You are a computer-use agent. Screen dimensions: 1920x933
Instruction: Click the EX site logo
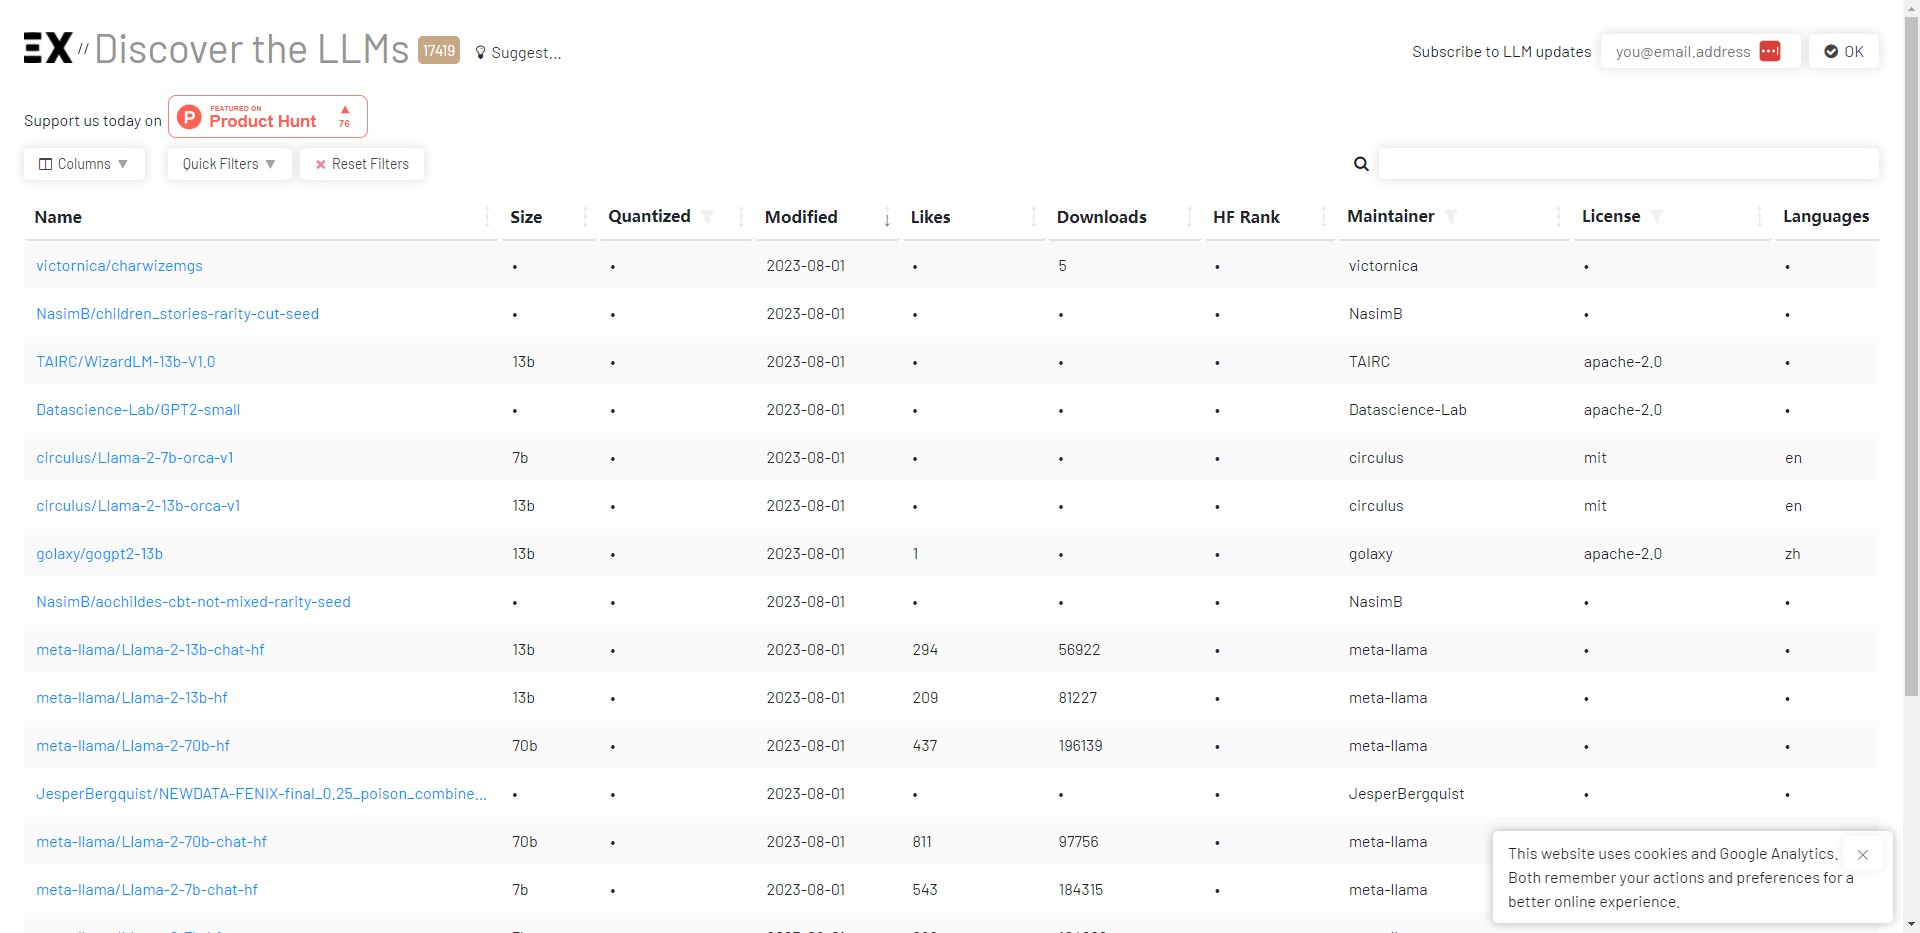pos(48,48)
